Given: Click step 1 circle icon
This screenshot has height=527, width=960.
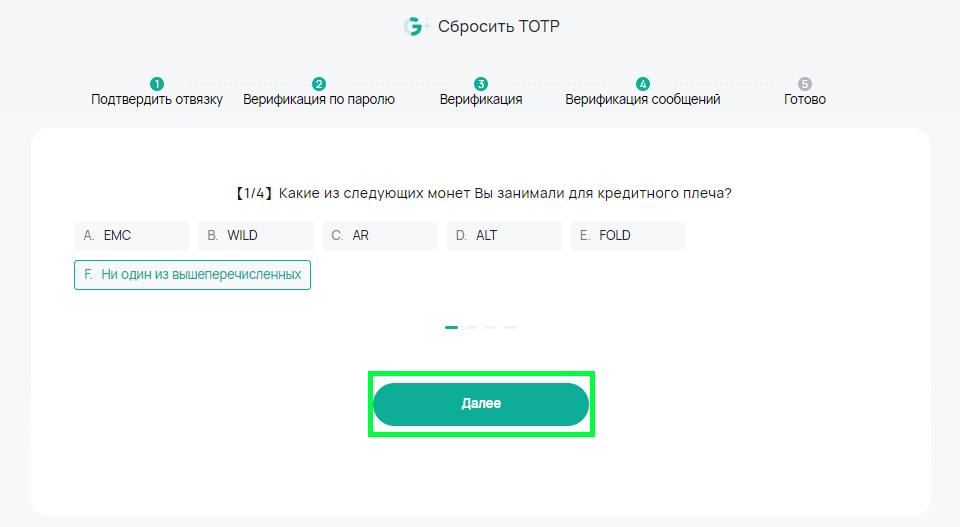Looking at the screenshot, I should pos(157,84).
